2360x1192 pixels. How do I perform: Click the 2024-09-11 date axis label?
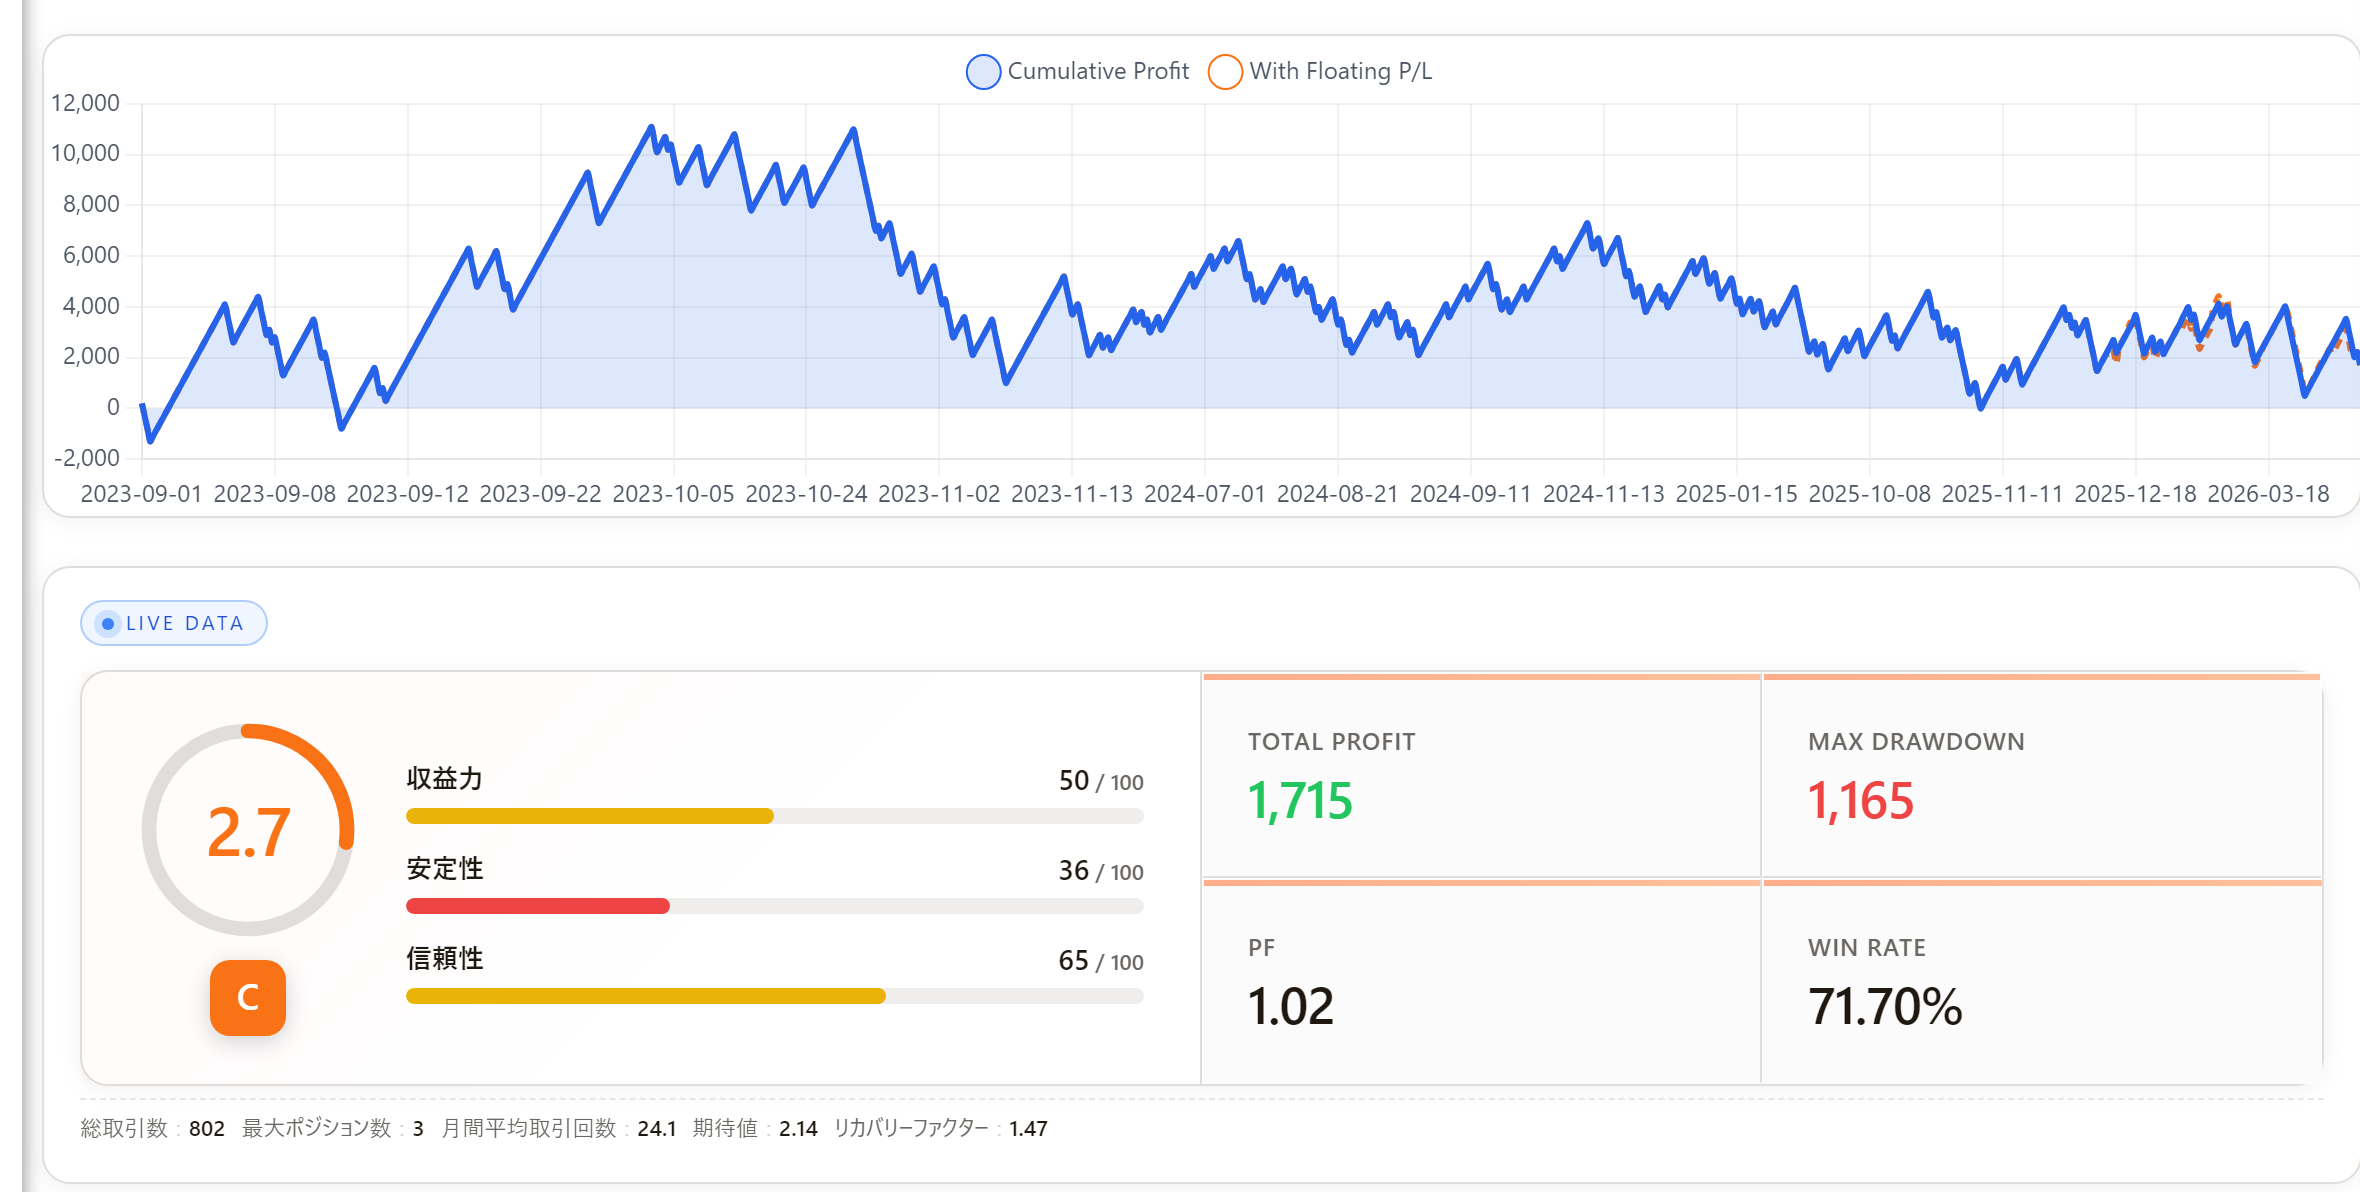point(1471,494)
